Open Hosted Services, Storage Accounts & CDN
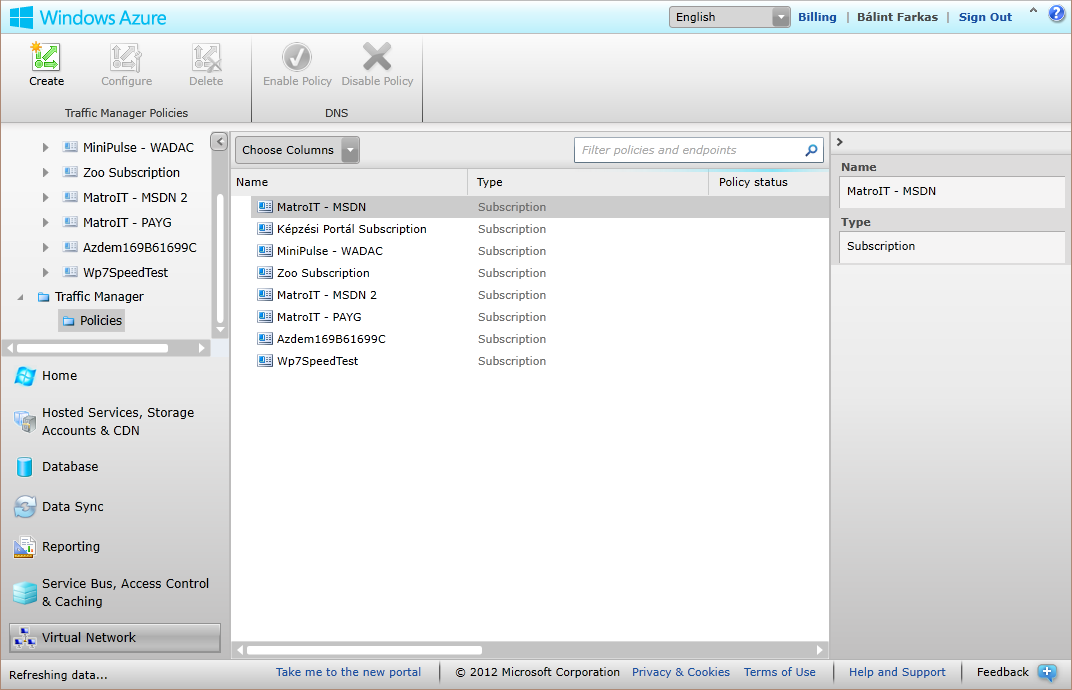 pyautogui.click(x=118, y=421)
